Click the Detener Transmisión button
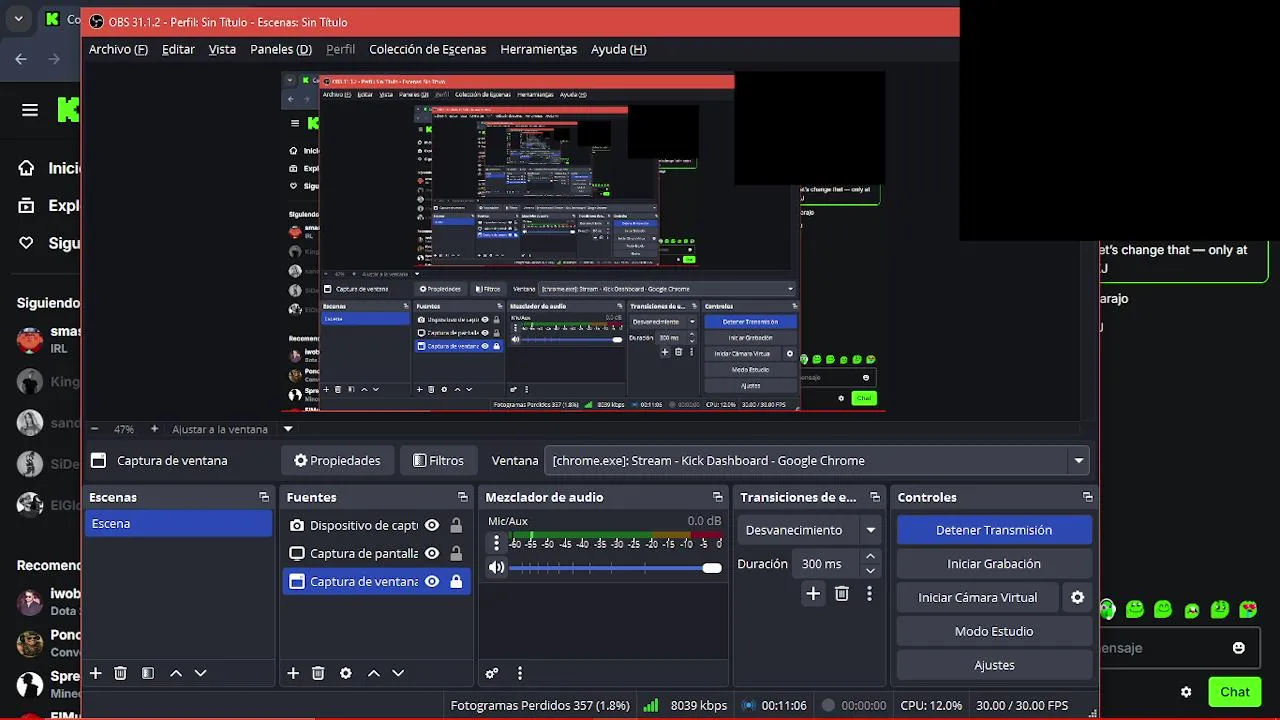 point(994,530)
